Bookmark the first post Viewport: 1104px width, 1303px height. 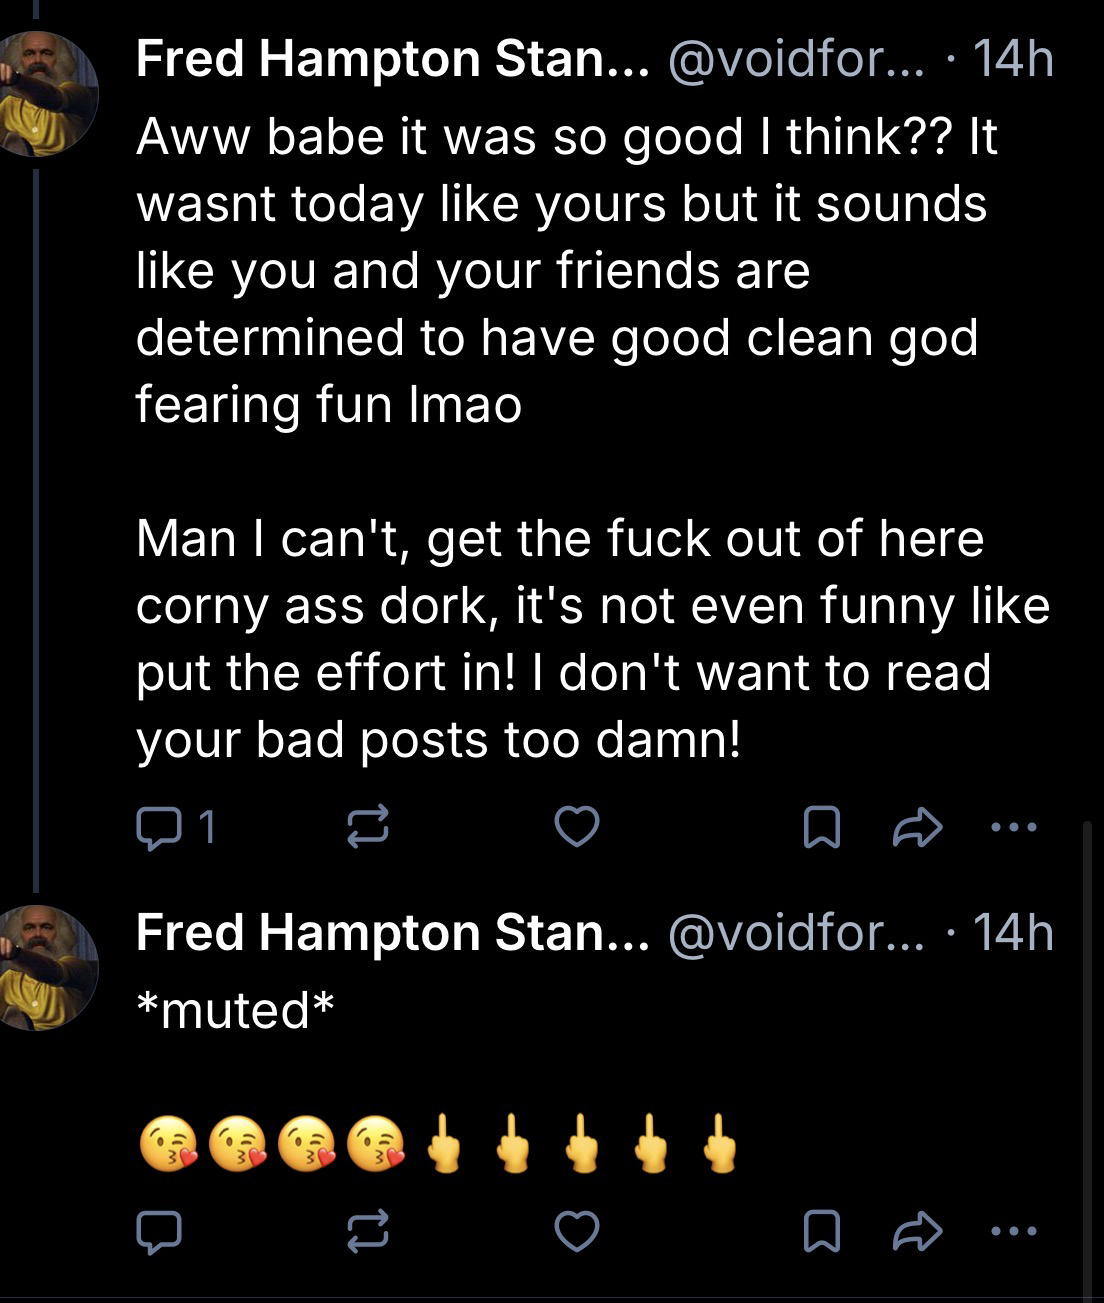tap(822, 828)
